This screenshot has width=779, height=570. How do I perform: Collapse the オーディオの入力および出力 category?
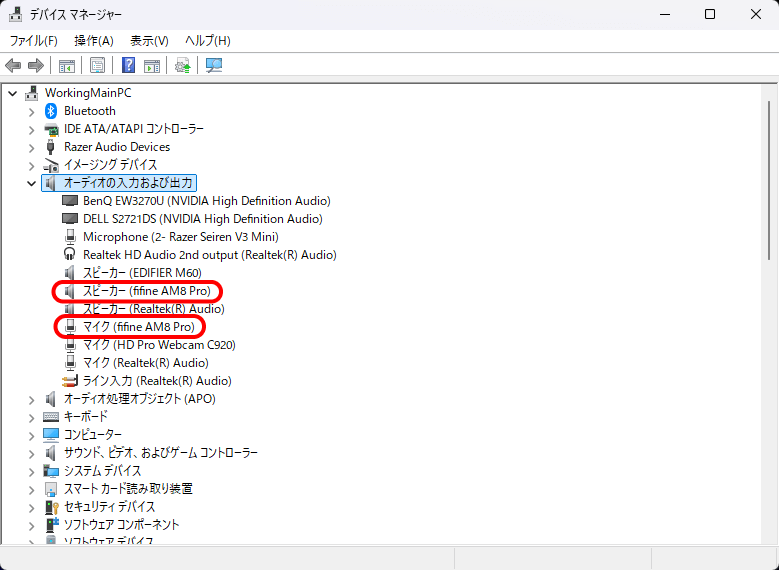pyautogui.click(x=31, y=184)
